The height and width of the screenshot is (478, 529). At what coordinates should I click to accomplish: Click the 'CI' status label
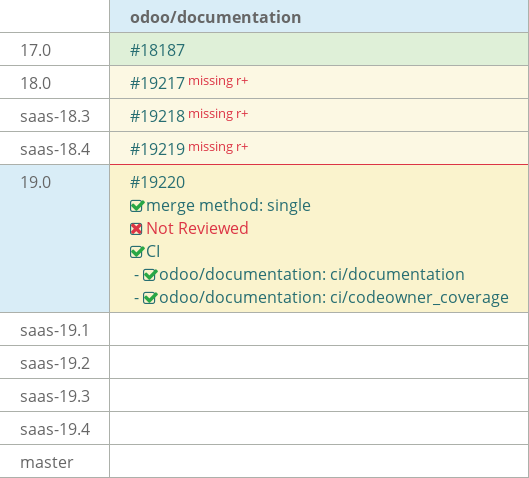(153, 252)
